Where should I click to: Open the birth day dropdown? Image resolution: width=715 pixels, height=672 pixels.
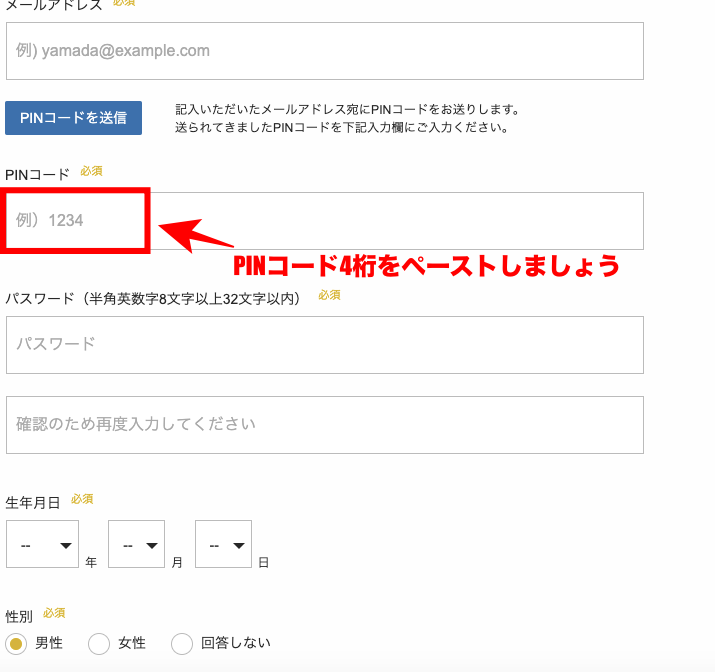tap(223, 545)
